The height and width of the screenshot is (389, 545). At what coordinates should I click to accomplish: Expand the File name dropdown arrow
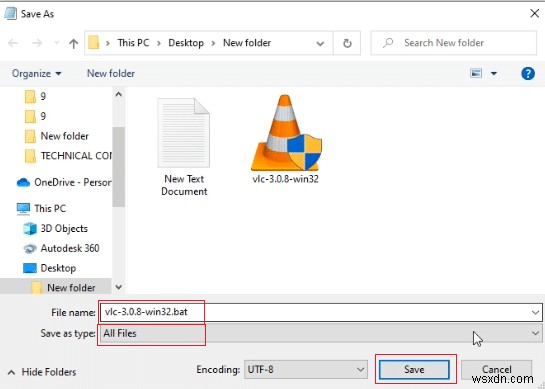click(x=535, y=313)
